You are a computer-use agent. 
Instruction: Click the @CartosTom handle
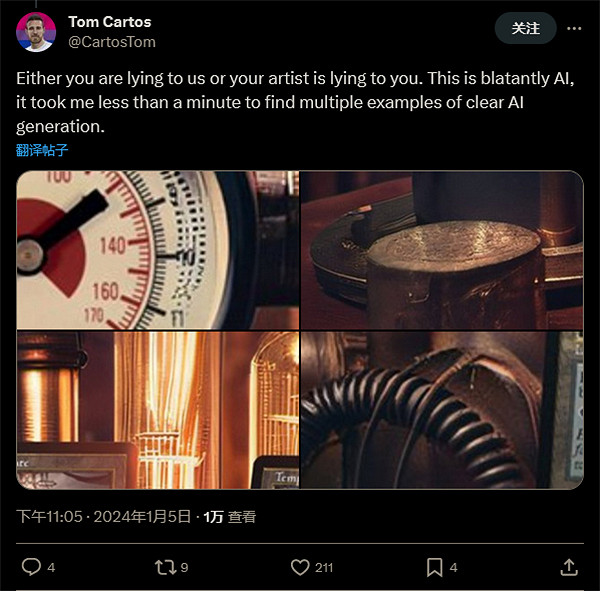[x=111, y=42]
